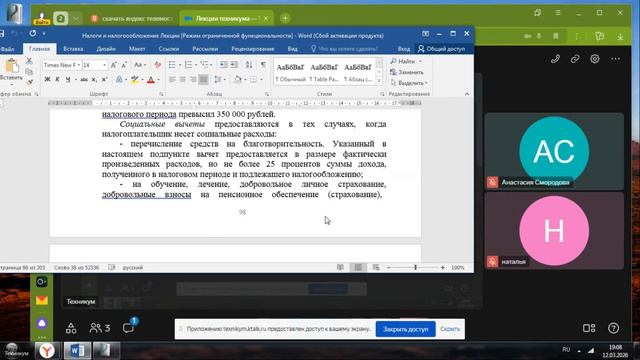Image resolution: width=640 pixels, height=360 pixels.
Task: Open meeting help question icon
Action: 613,328
